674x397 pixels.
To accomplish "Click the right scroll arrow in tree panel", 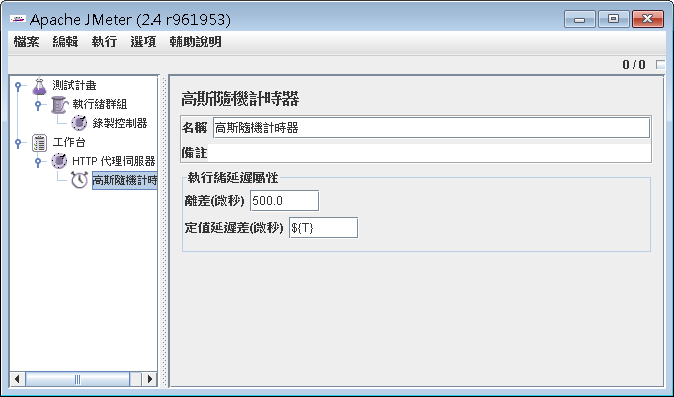I will (150, 379).
